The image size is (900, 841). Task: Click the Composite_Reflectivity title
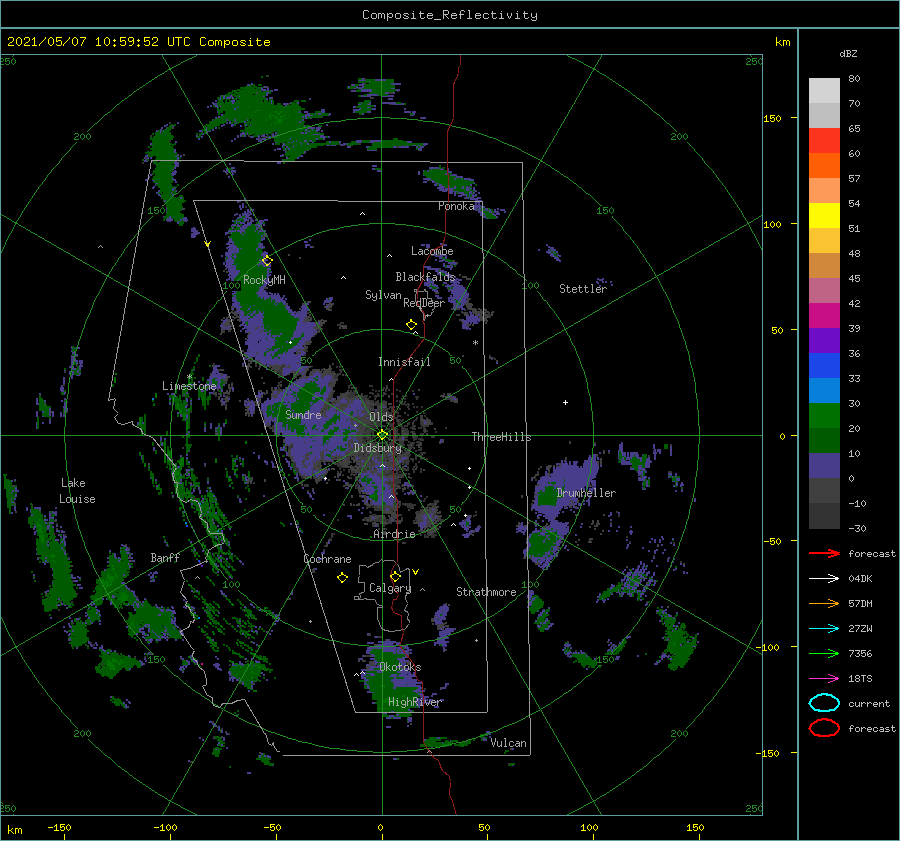click(450, 15)
